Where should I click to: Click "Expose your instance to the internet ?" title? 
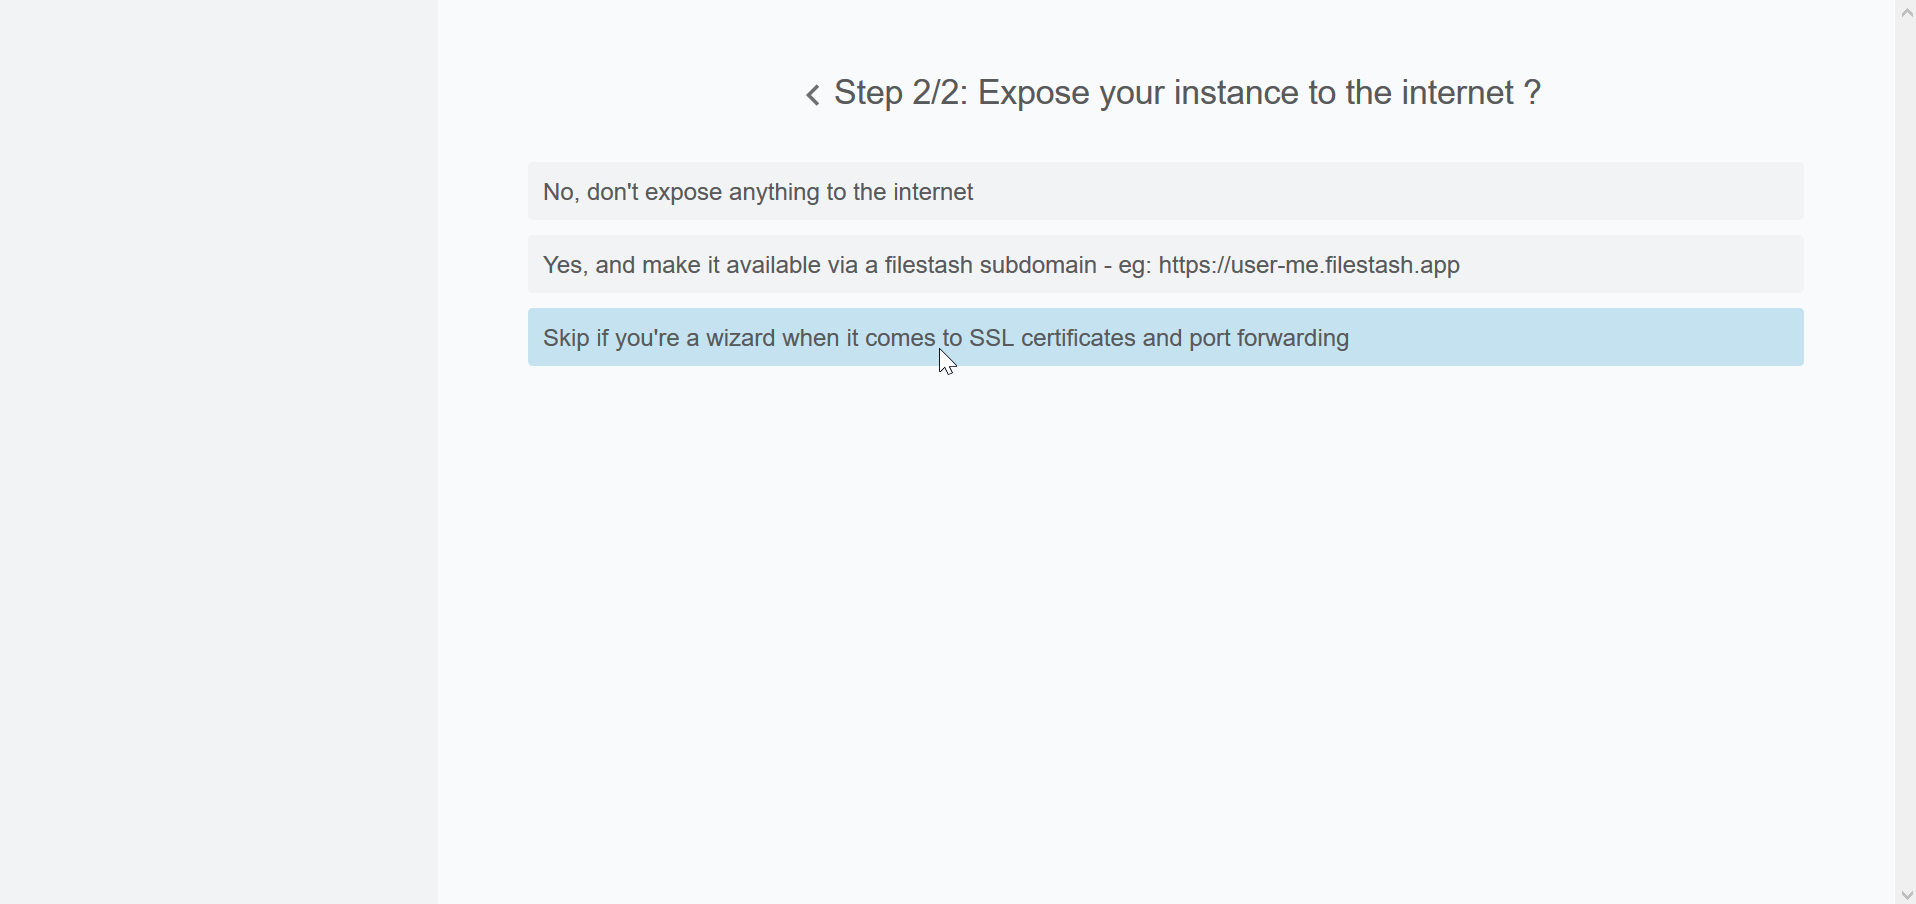pos(1259,93)
